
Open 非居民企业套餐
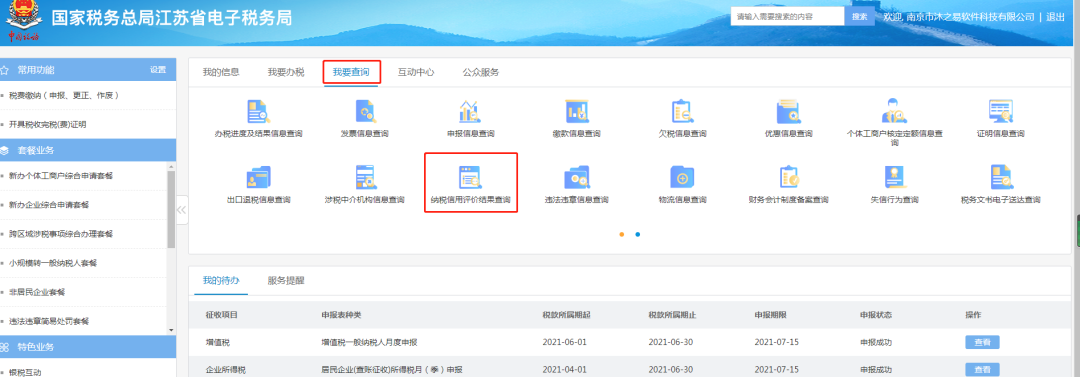[x=37, y=292]
